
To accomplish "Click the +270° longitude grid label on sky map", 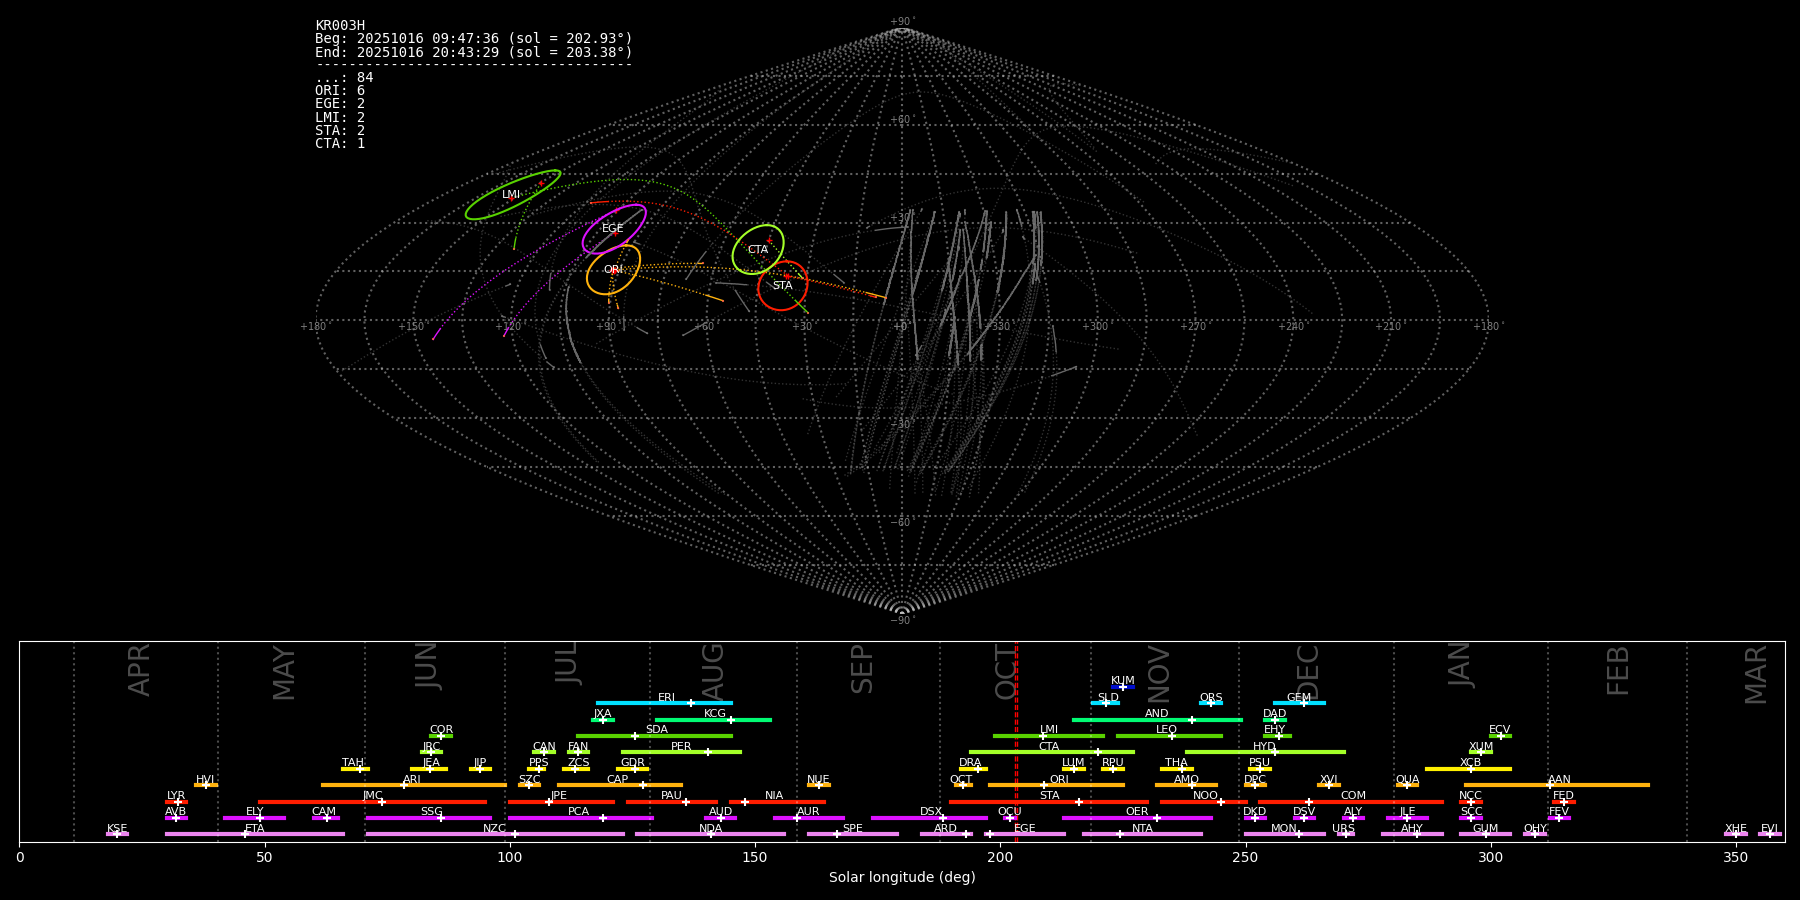I will coord(1193,327).
